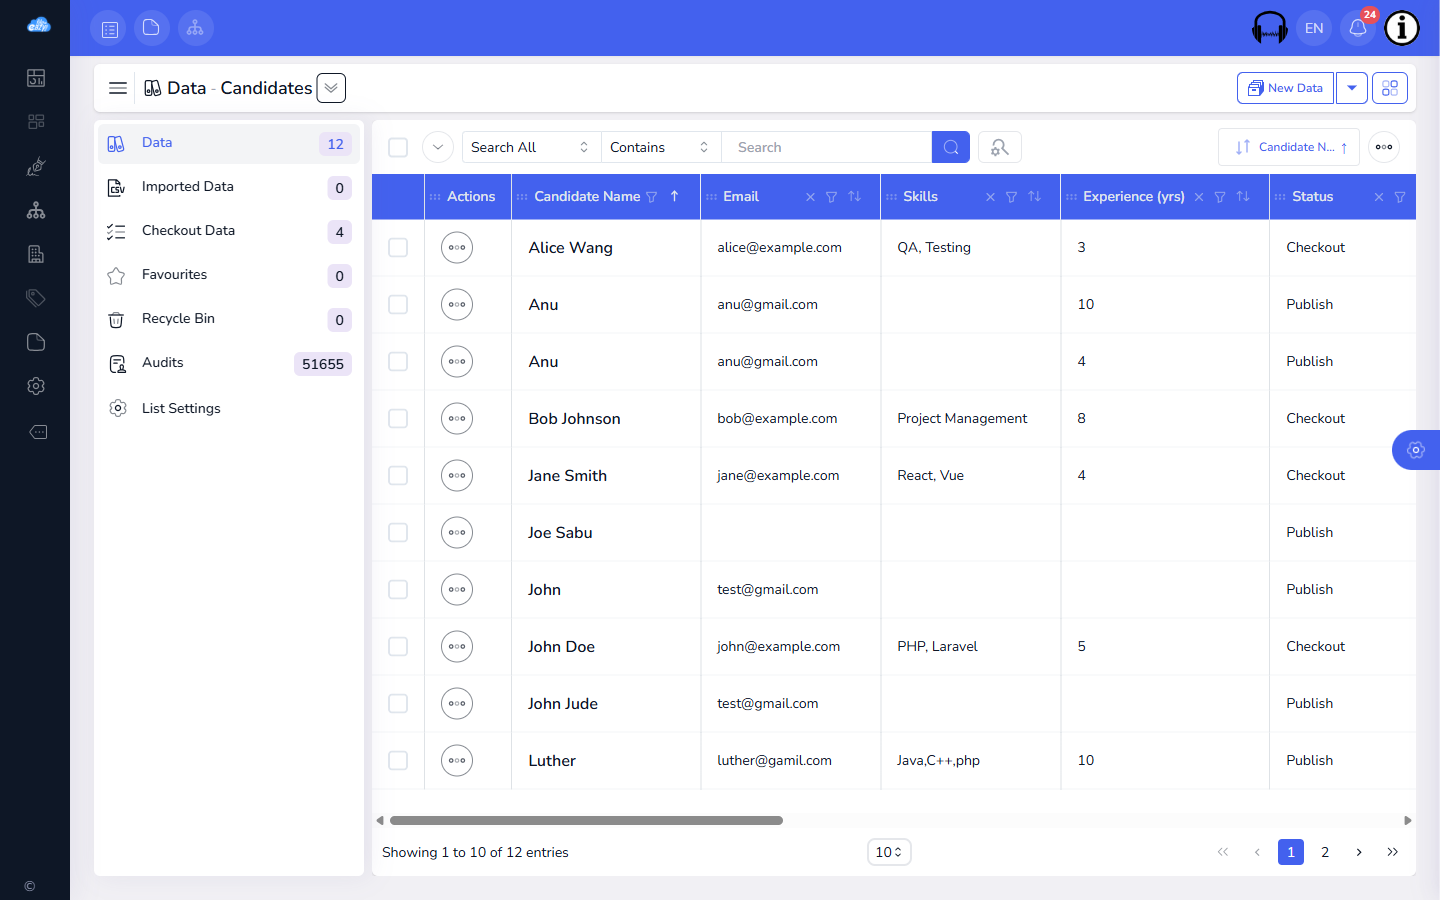This screenshot has width=1440, height=900.
Task: Open actions menu for Luther
Action: [x=457, y=760]
